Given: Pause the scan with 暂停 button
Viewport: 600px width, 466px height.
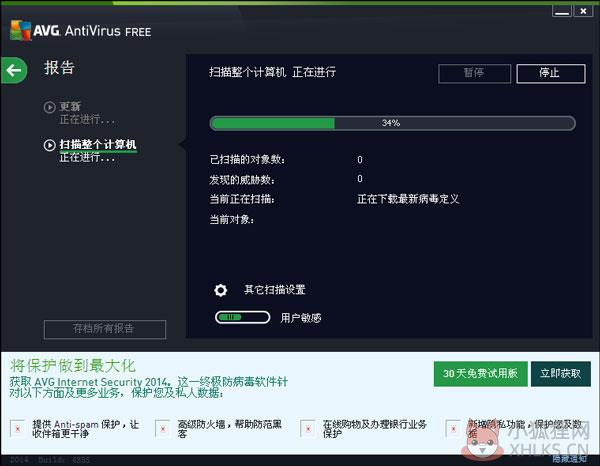Looking at the screenshot, I should tap(474, 73).
